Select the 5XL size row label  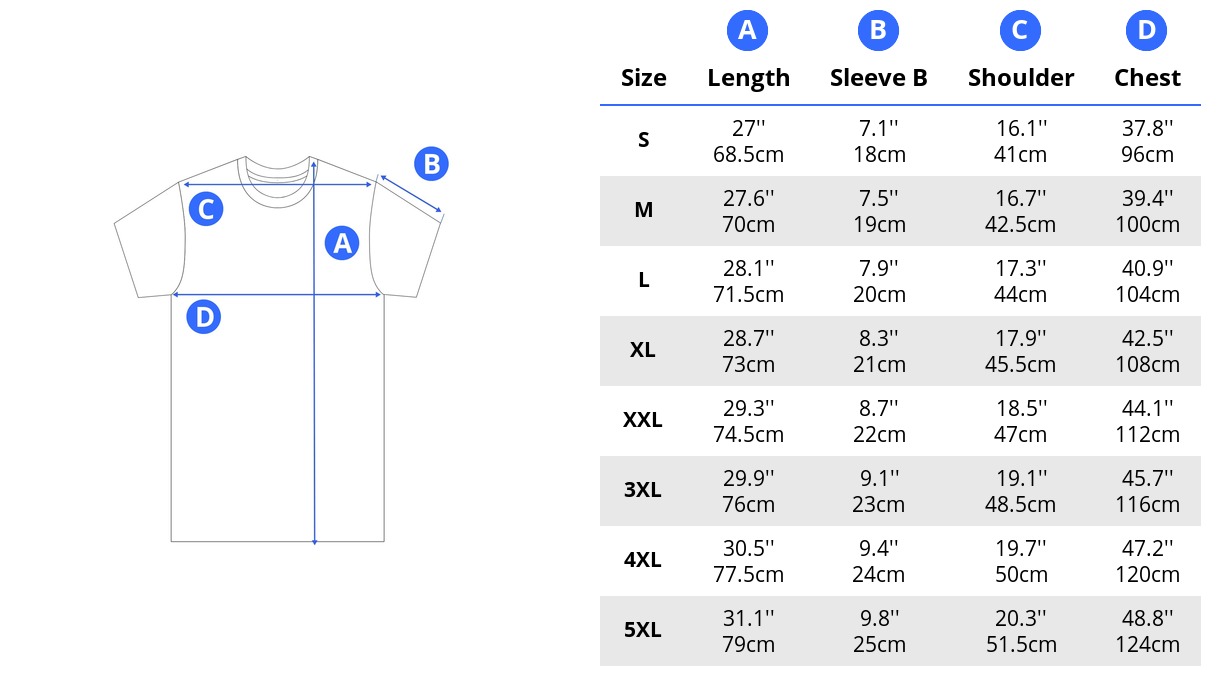coord(643,630)
